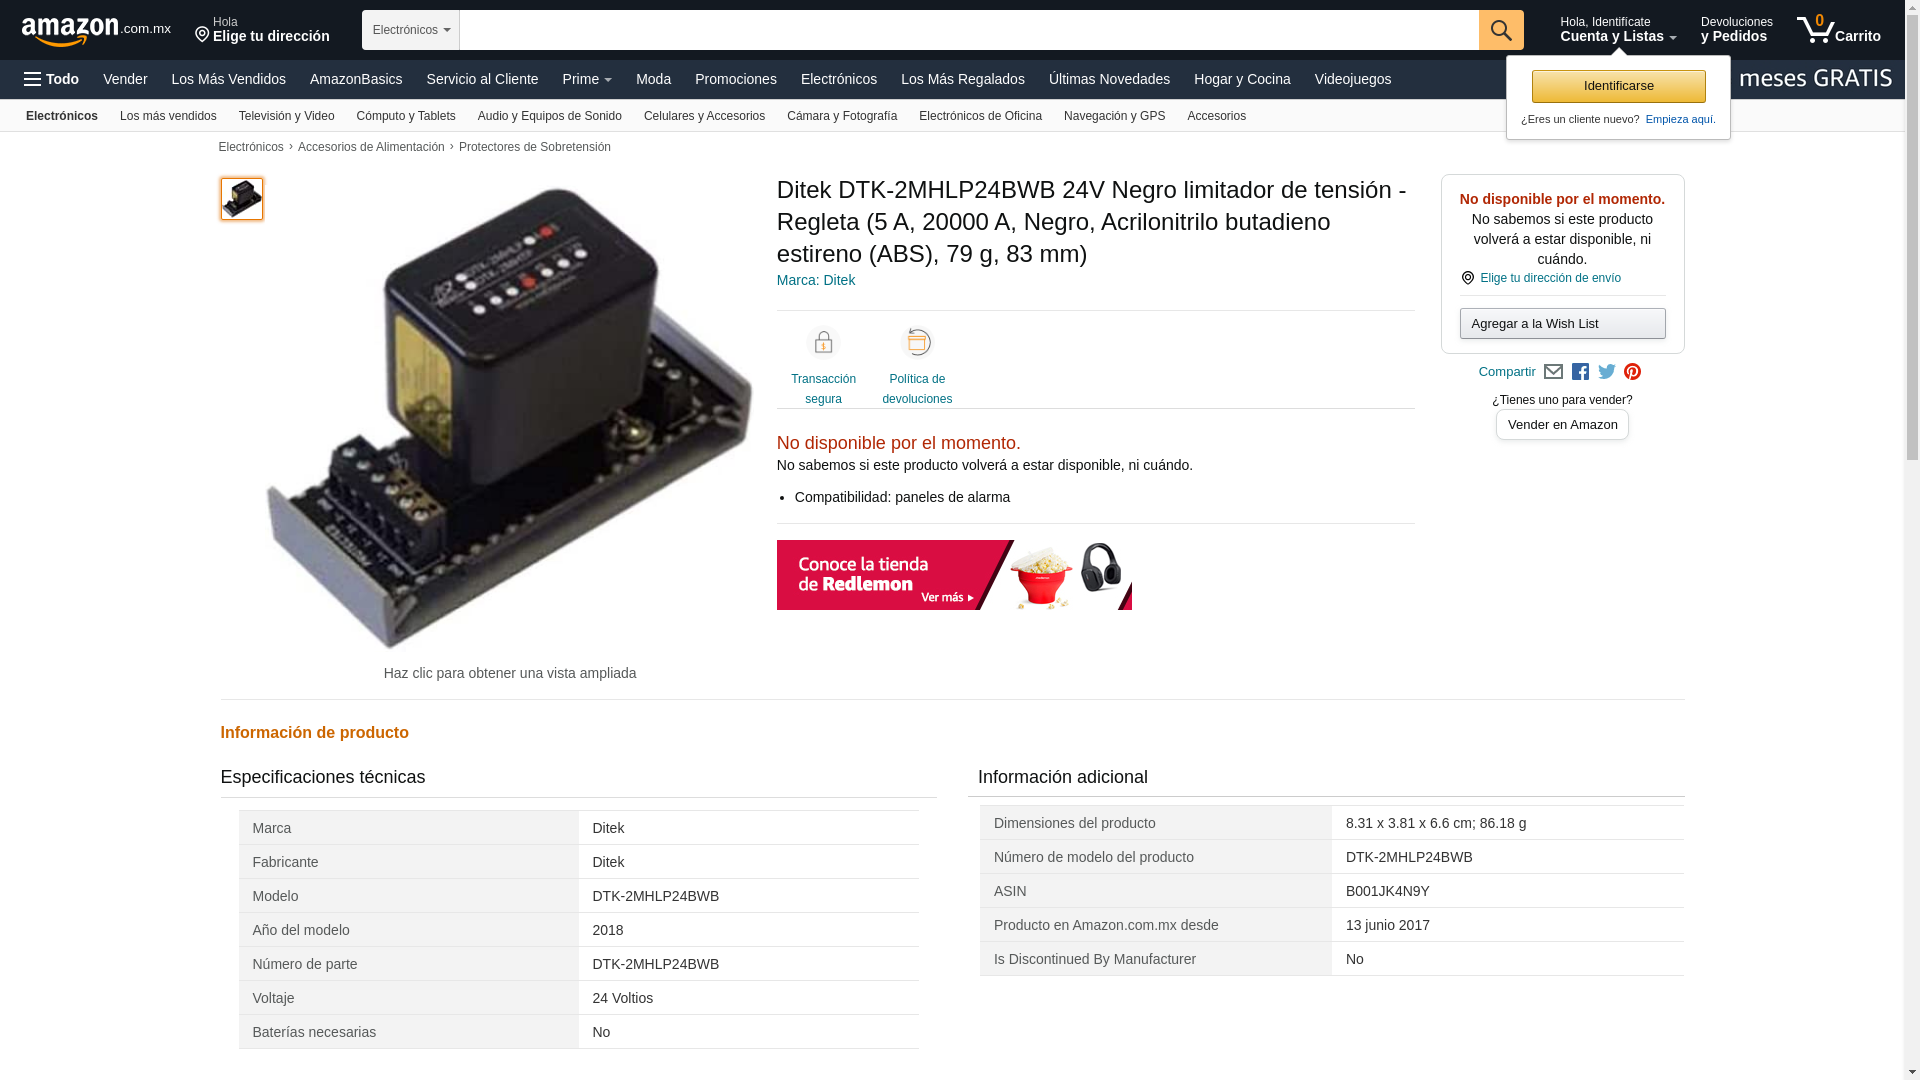Screen dimensions: 1920x1080
Task: Go to Amazon.com.mx home logo
Action: 96,31
